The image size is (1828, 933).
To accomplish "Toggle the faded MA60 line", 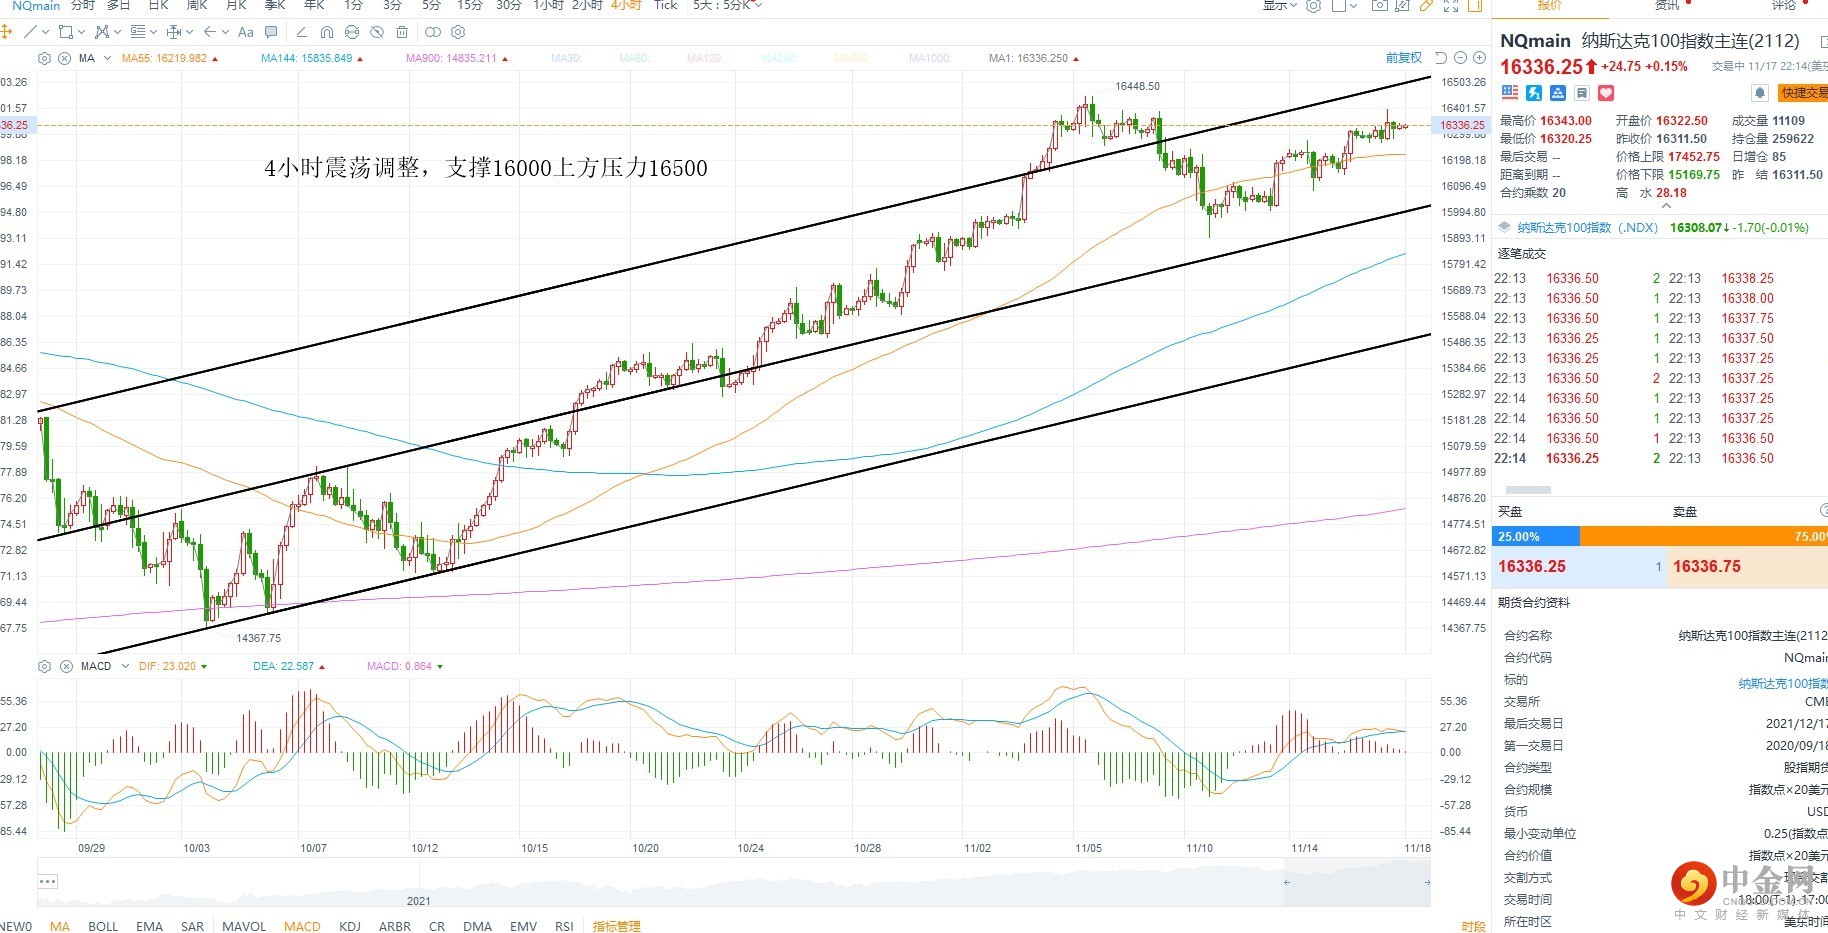I will 634,58.
